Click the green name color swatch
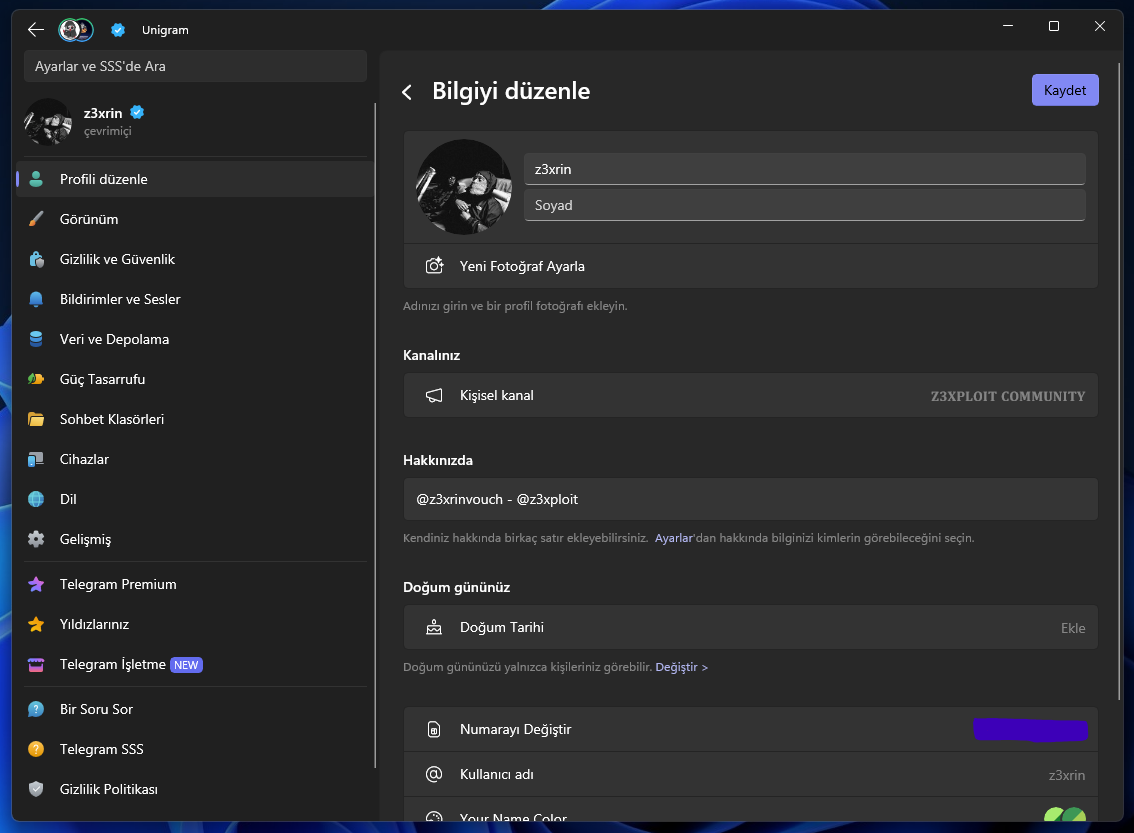1134x833 pixels. (x=1065, y=814)
